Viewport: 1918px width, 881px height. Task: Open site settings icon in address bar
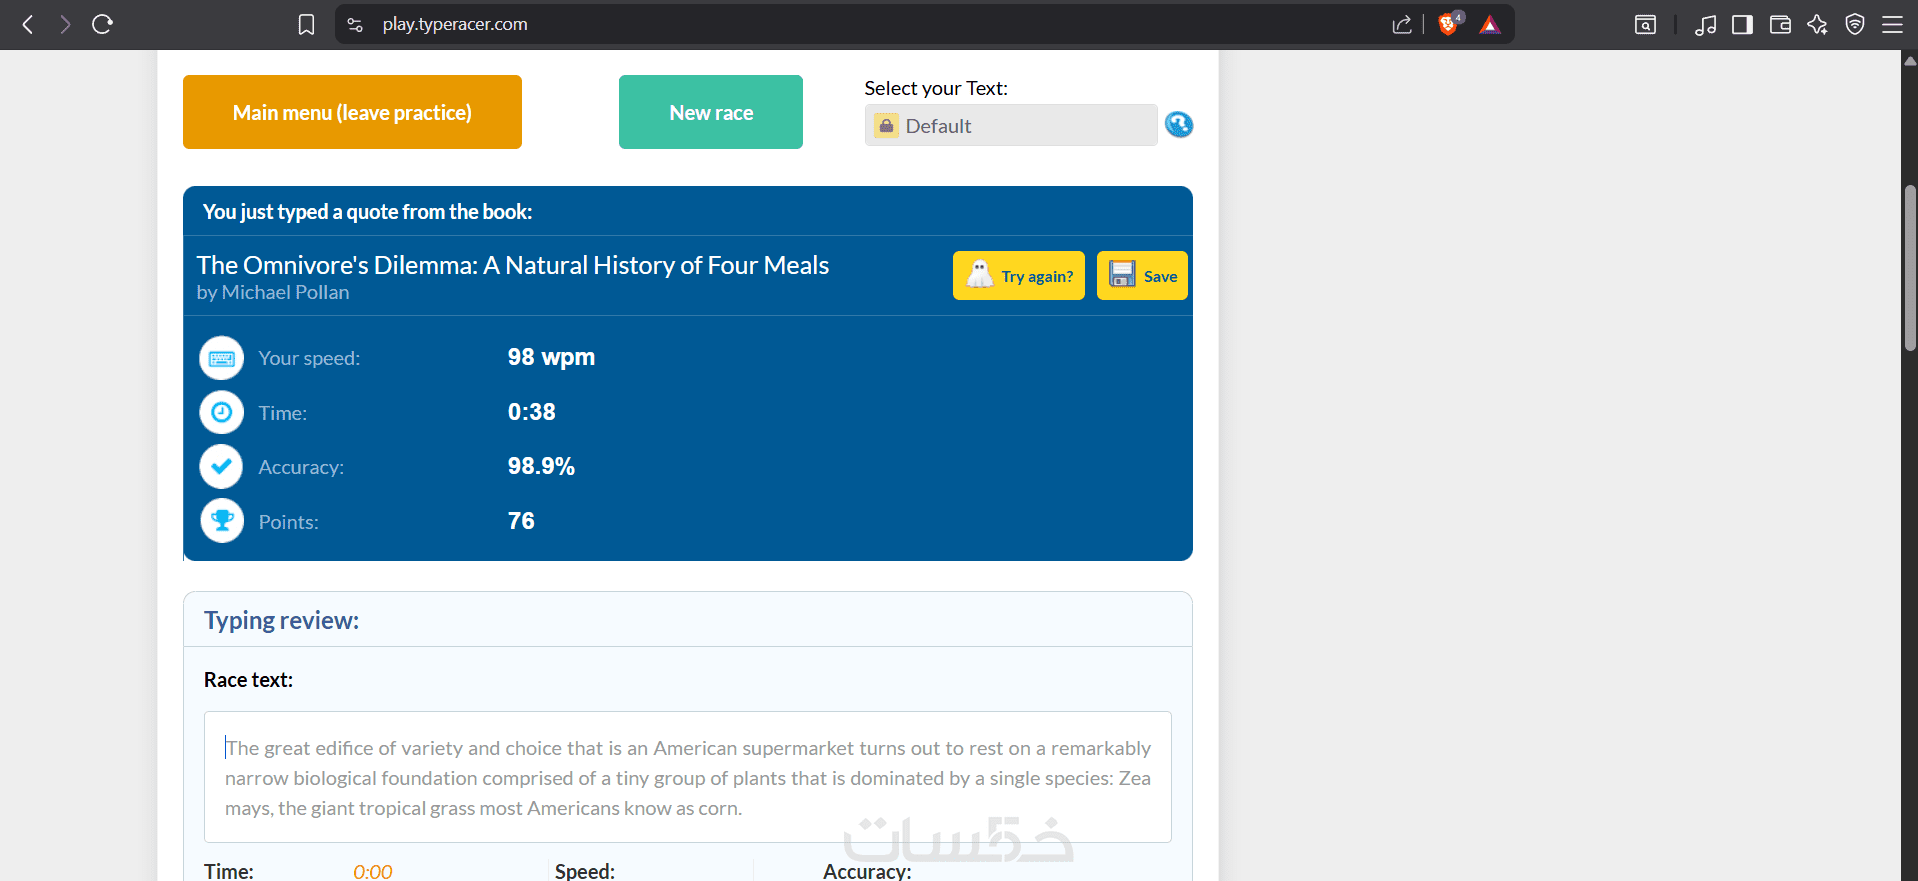(x=355, y=24)
